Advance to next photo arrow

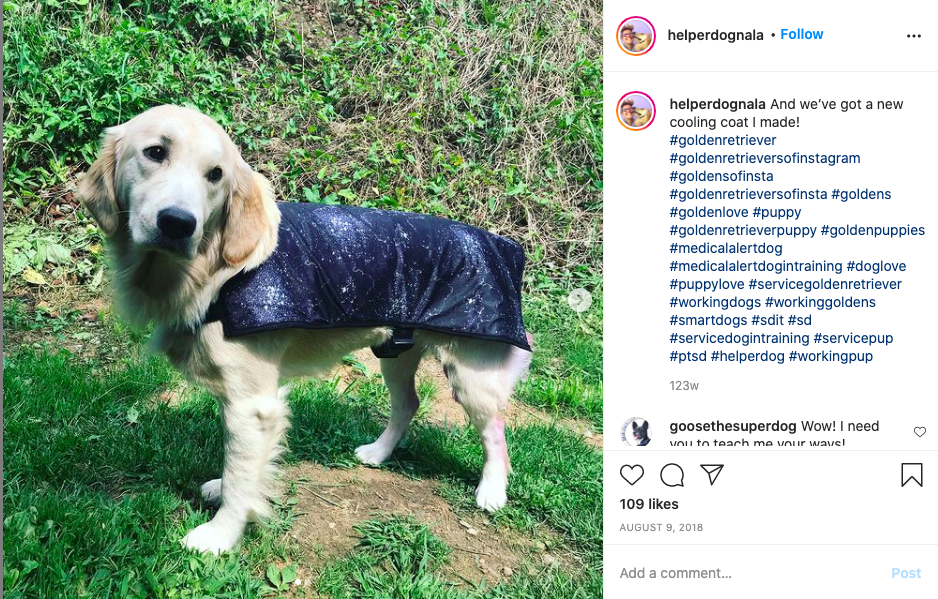coord(579,300)
